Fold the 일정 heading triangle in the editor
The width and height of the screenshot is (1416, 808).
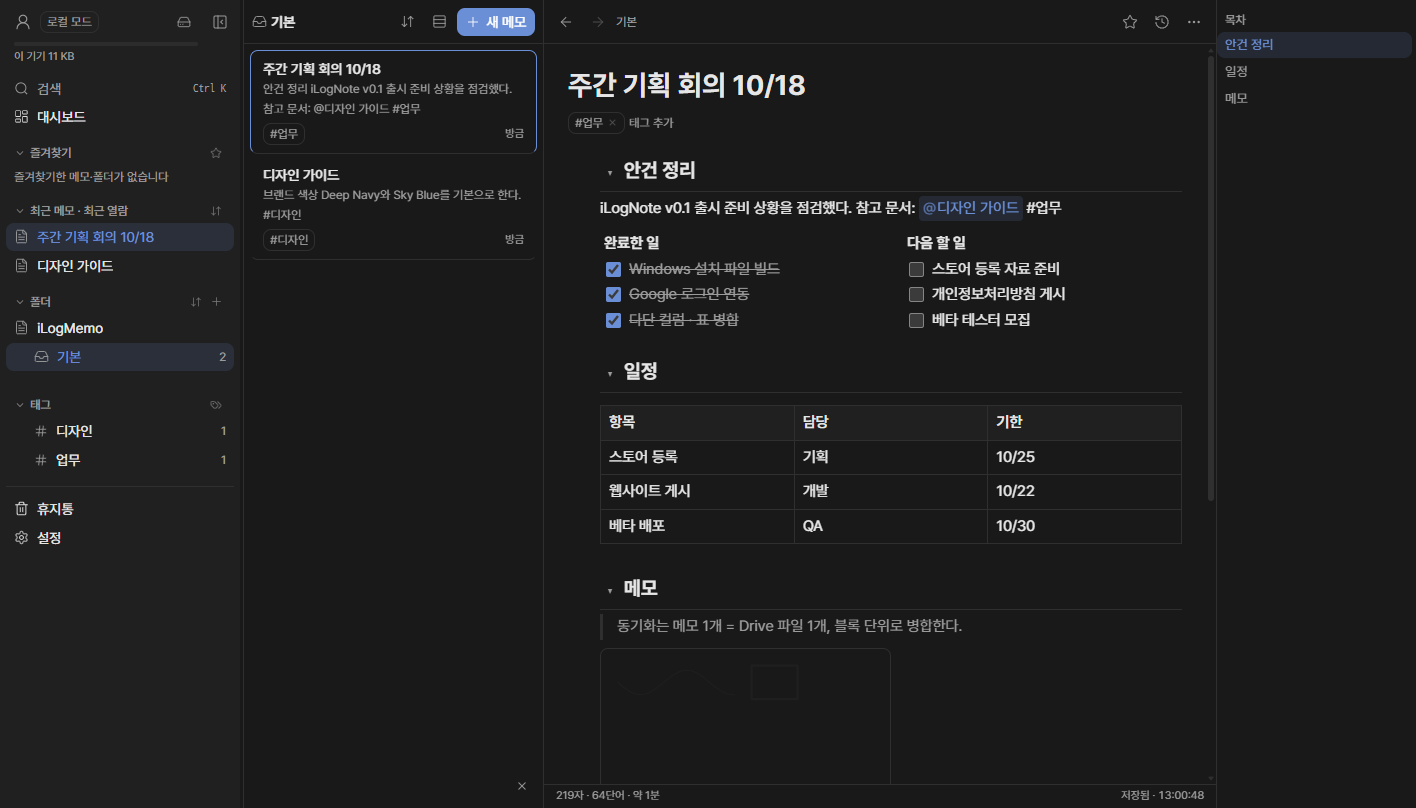click(x=610, y=374)
